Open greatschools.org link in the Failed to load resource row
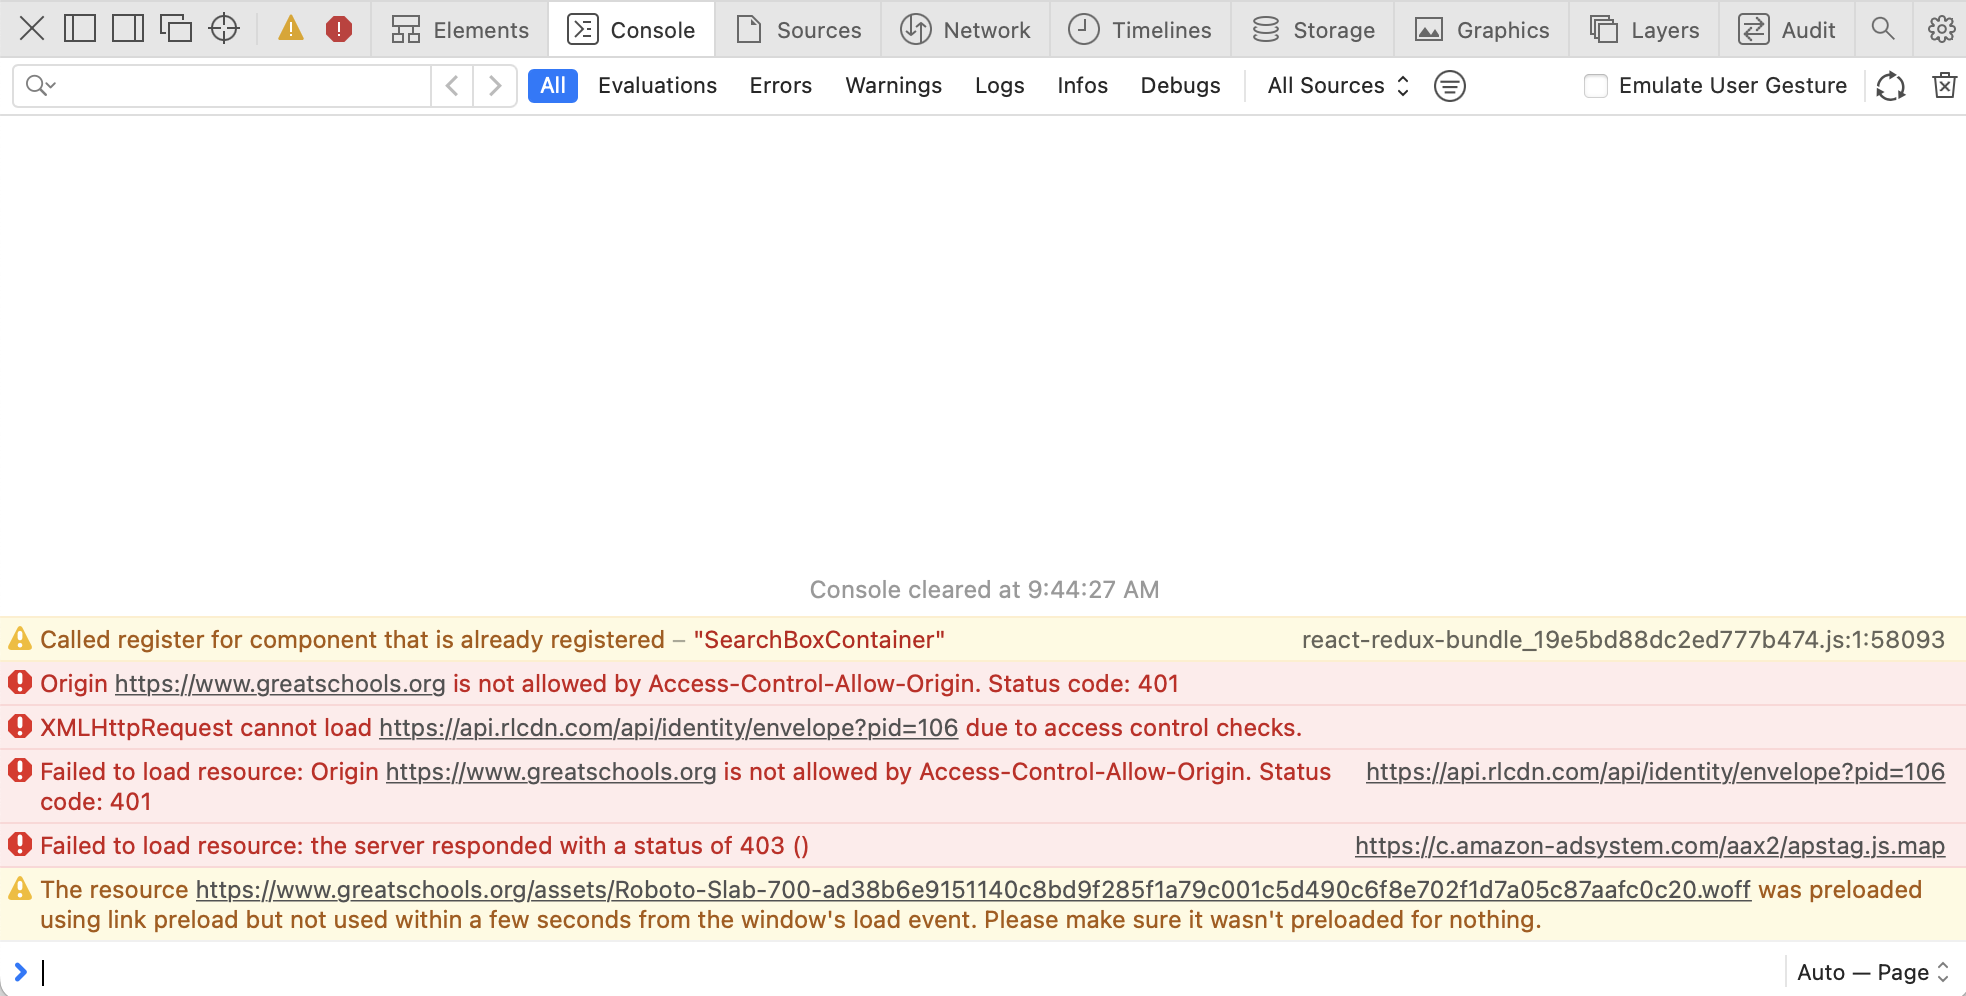The width and height of the screenshot is (1966, 996). click(551, 772)
